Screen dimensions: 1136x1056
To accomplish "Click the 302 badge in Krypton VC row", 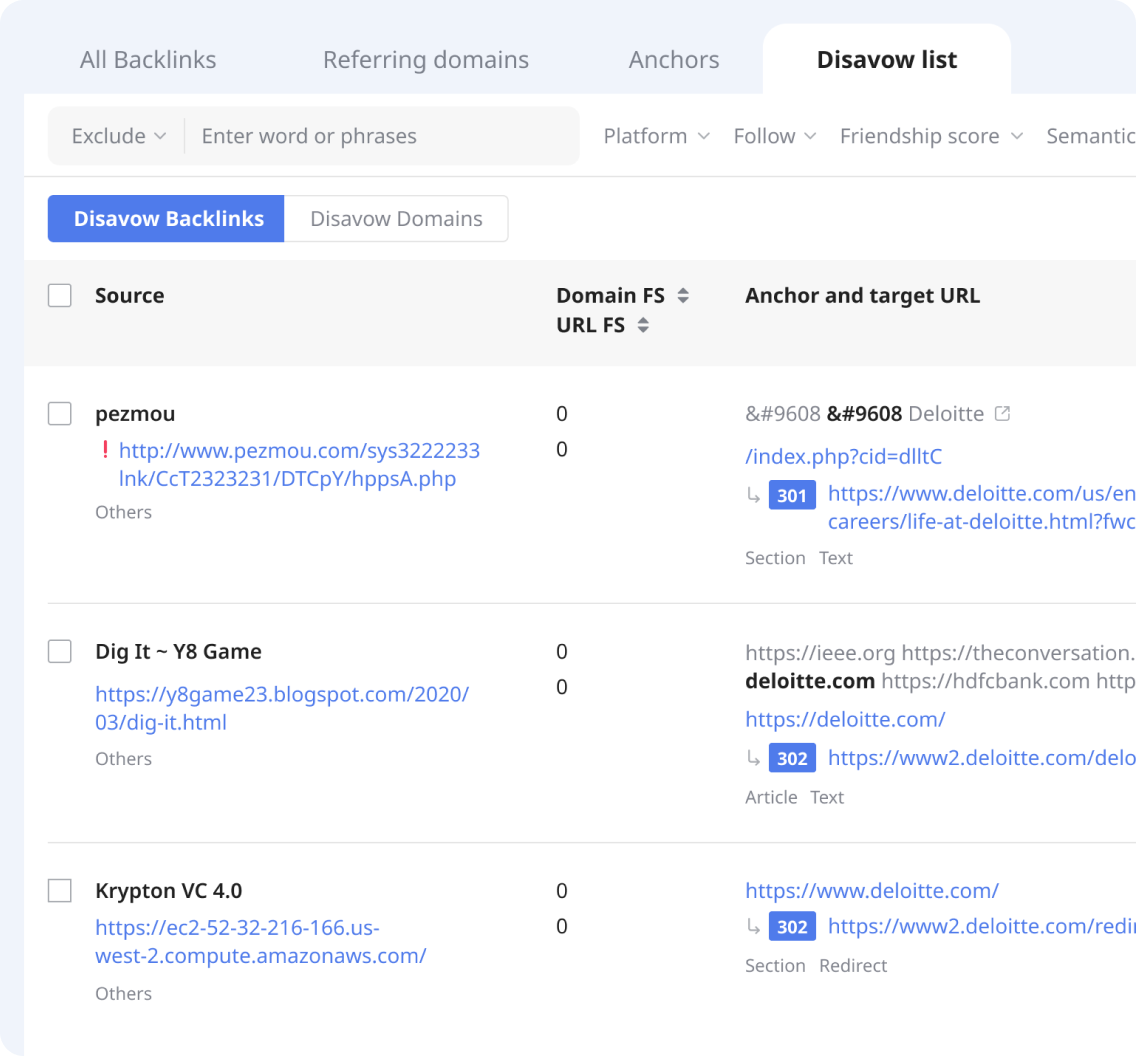I will 792,927.
